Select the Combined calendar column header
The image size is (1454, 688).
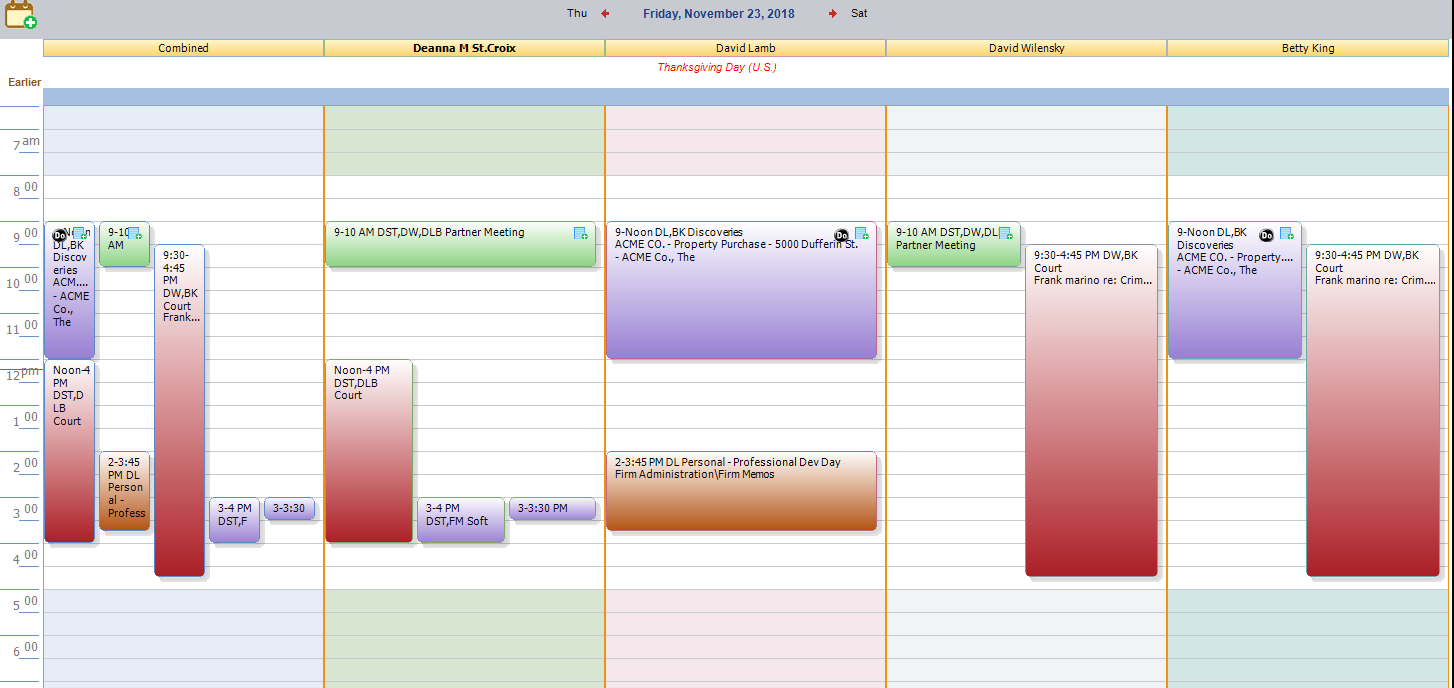pyautogui.click(x=183, y=48)
